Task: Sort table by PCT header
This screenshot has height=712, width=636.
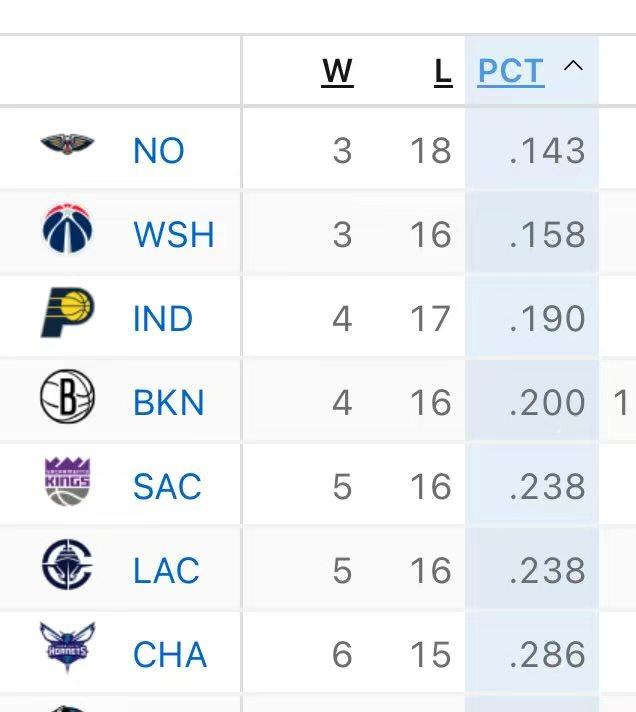Action: pos(510,72)
